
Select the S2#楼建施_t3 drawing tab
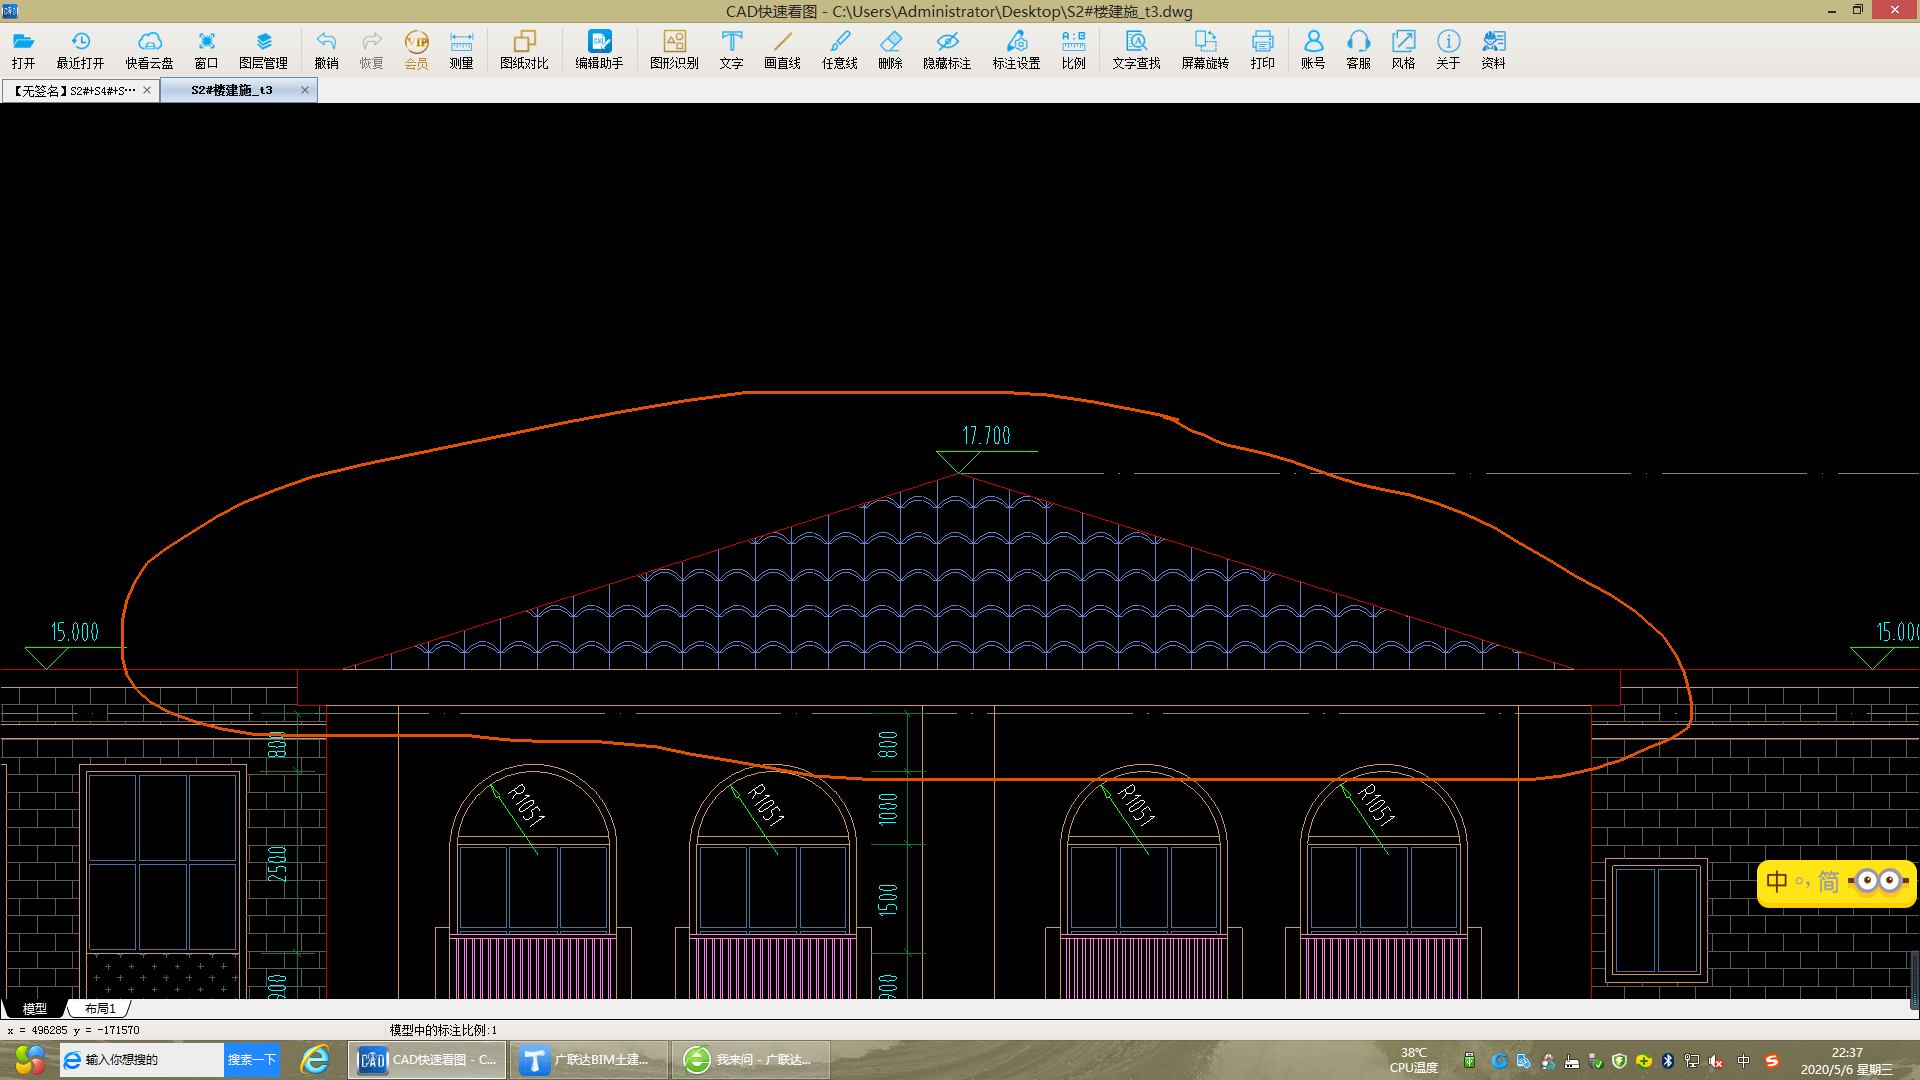tap(232, 91)
